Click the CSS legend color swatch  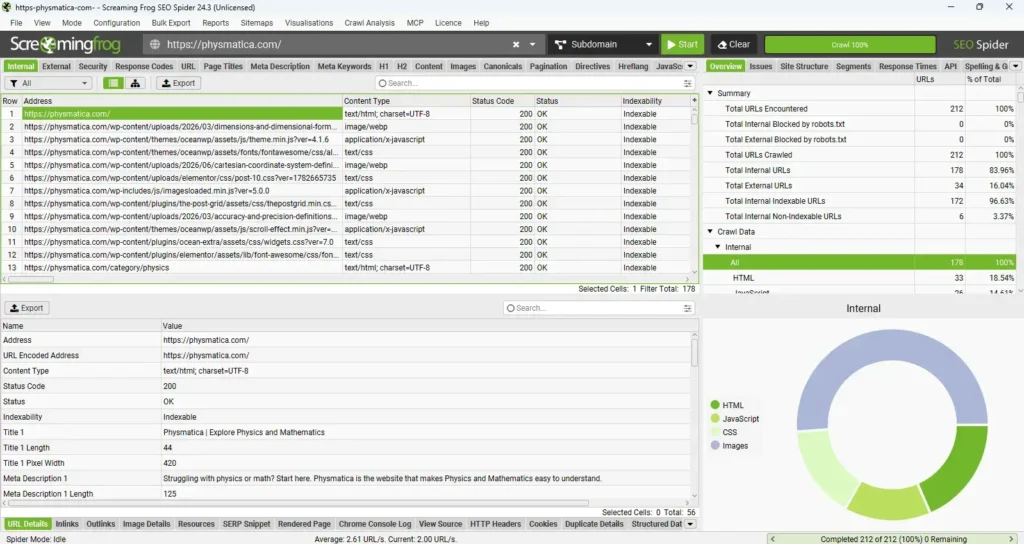[x=715, y=432]
